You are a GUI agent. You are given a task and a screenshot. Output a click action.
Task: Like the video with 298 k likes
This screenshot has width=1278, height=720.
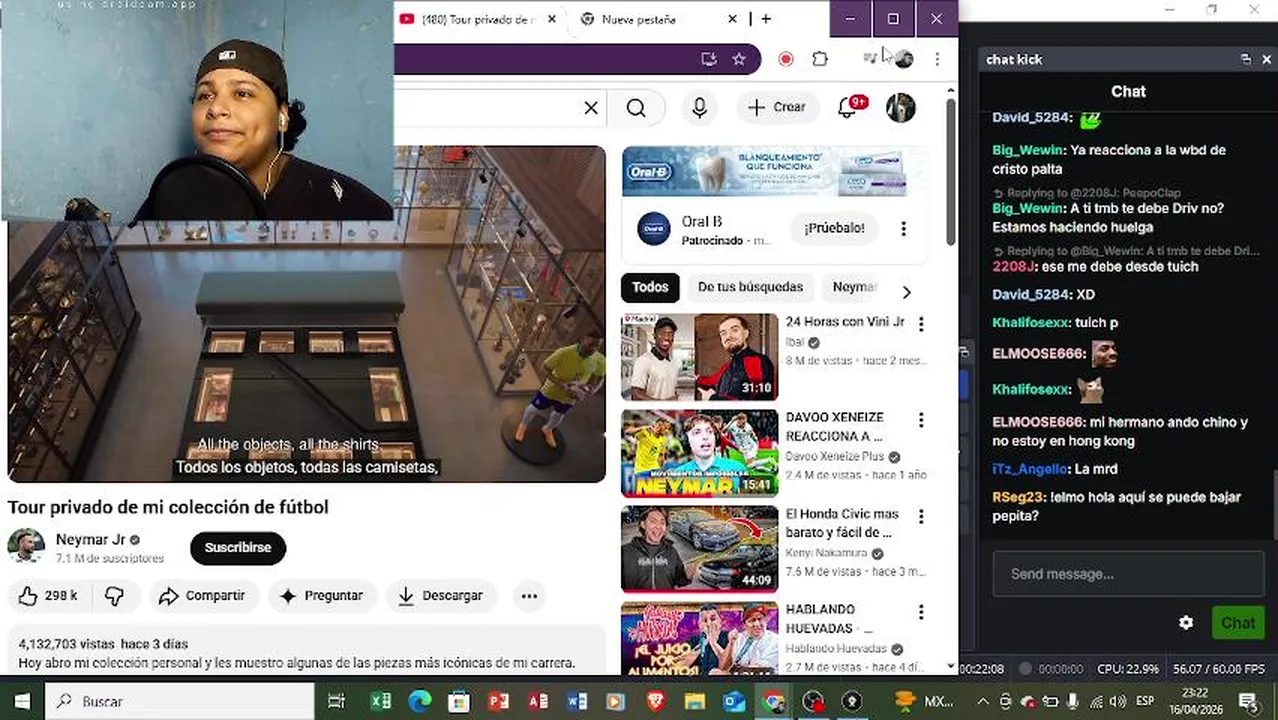click(48, 595)
